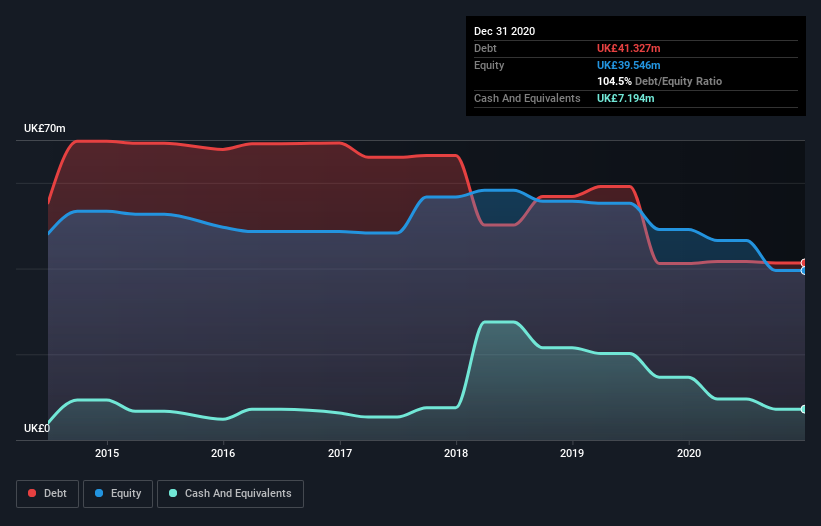Click the Equity label in tooltip
The width and height of the screenshot is (821, 526).
tap(489, 65)
